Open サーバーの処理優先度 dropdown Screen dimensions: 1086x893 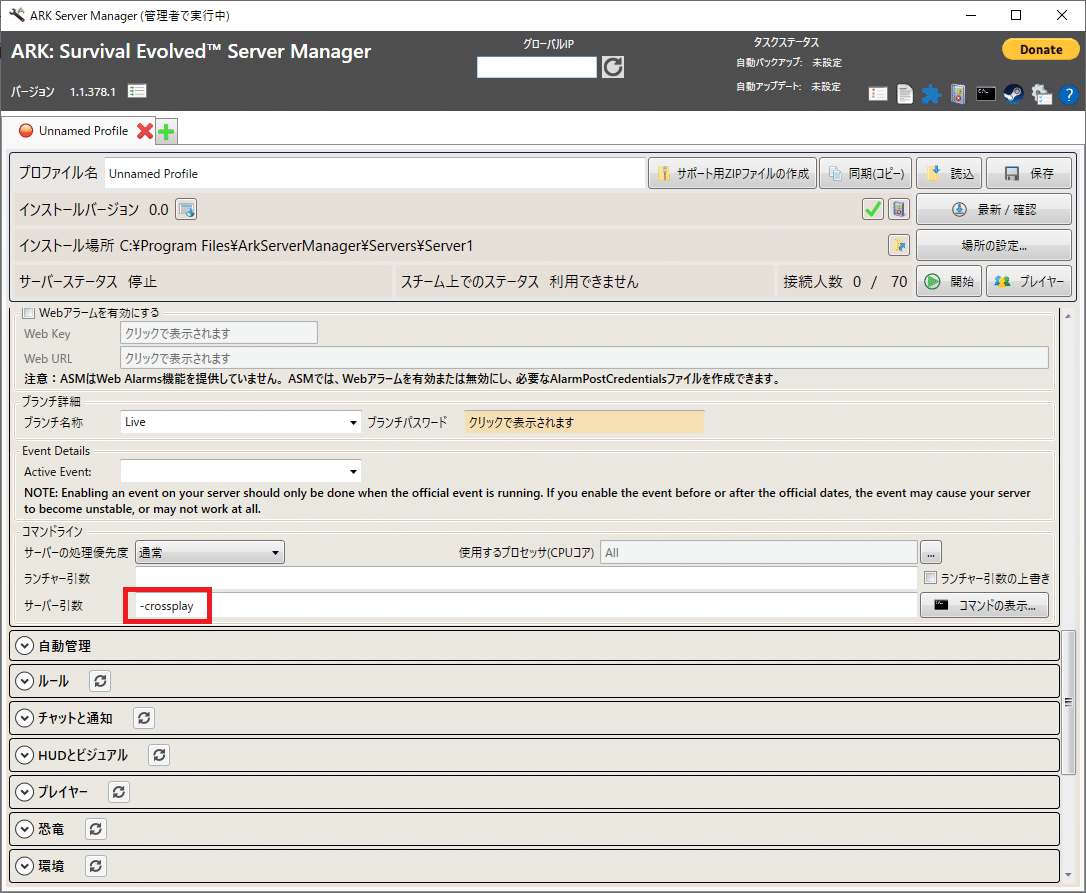[210, 552]
